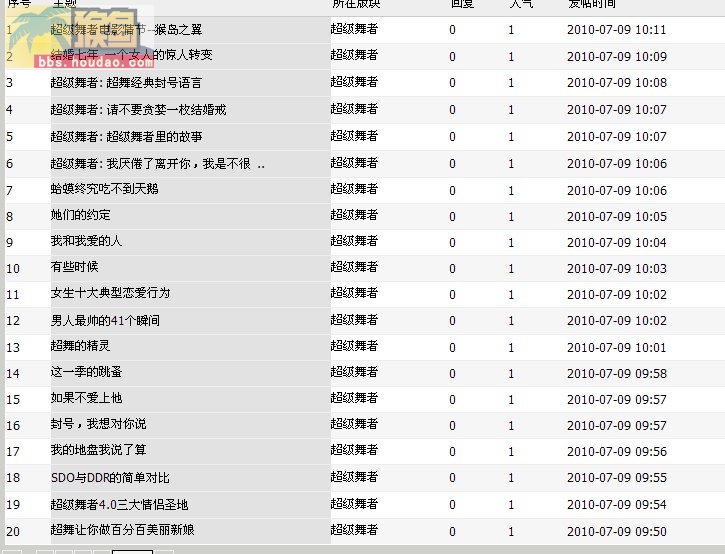Open board 超级舞者 in the 超舞的精灵 row
725x554 pixels.
click(x=354, y=346)
